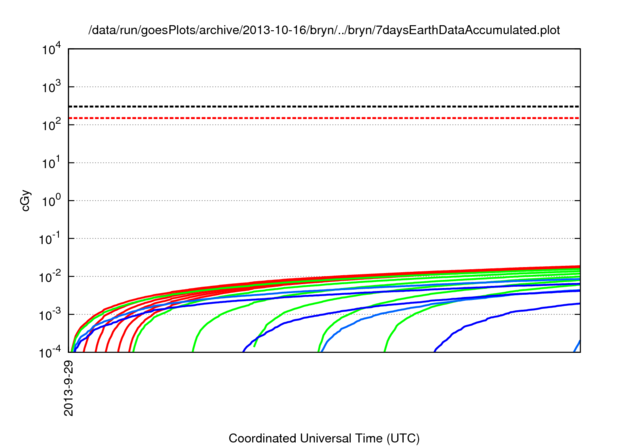Click the 10^2 y-axis tick label
The width and height of the screenshot is (640, 448).
51,125
